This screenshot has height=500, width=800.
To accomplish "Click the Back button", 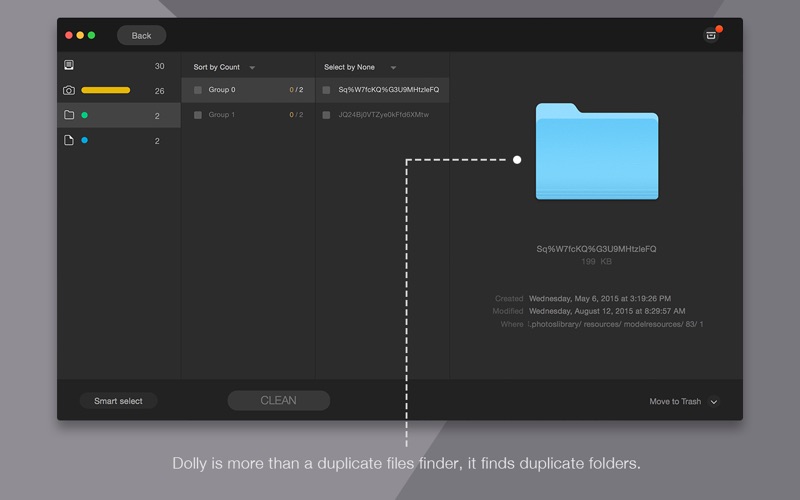I will click(x=141, y=35).
